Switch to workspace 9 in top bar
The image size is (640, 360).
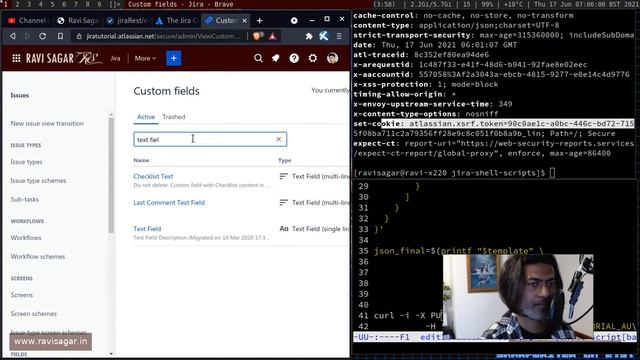[x=99, y=4]
